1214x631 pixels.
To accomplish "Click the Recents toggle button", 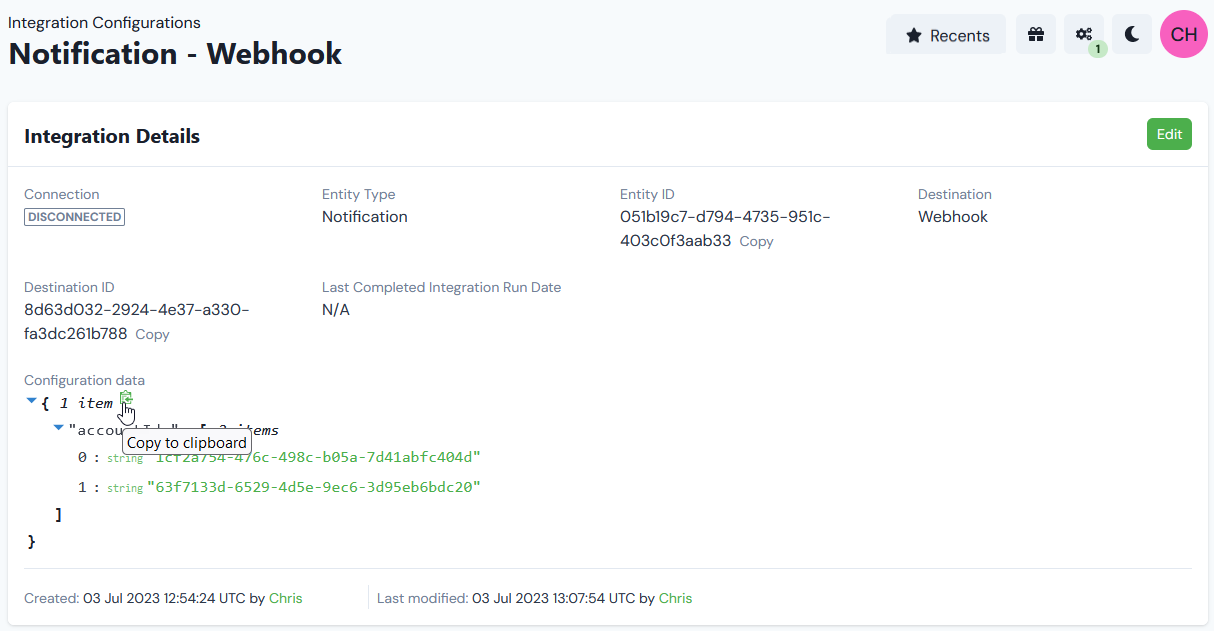I will (x=946, y=34).
